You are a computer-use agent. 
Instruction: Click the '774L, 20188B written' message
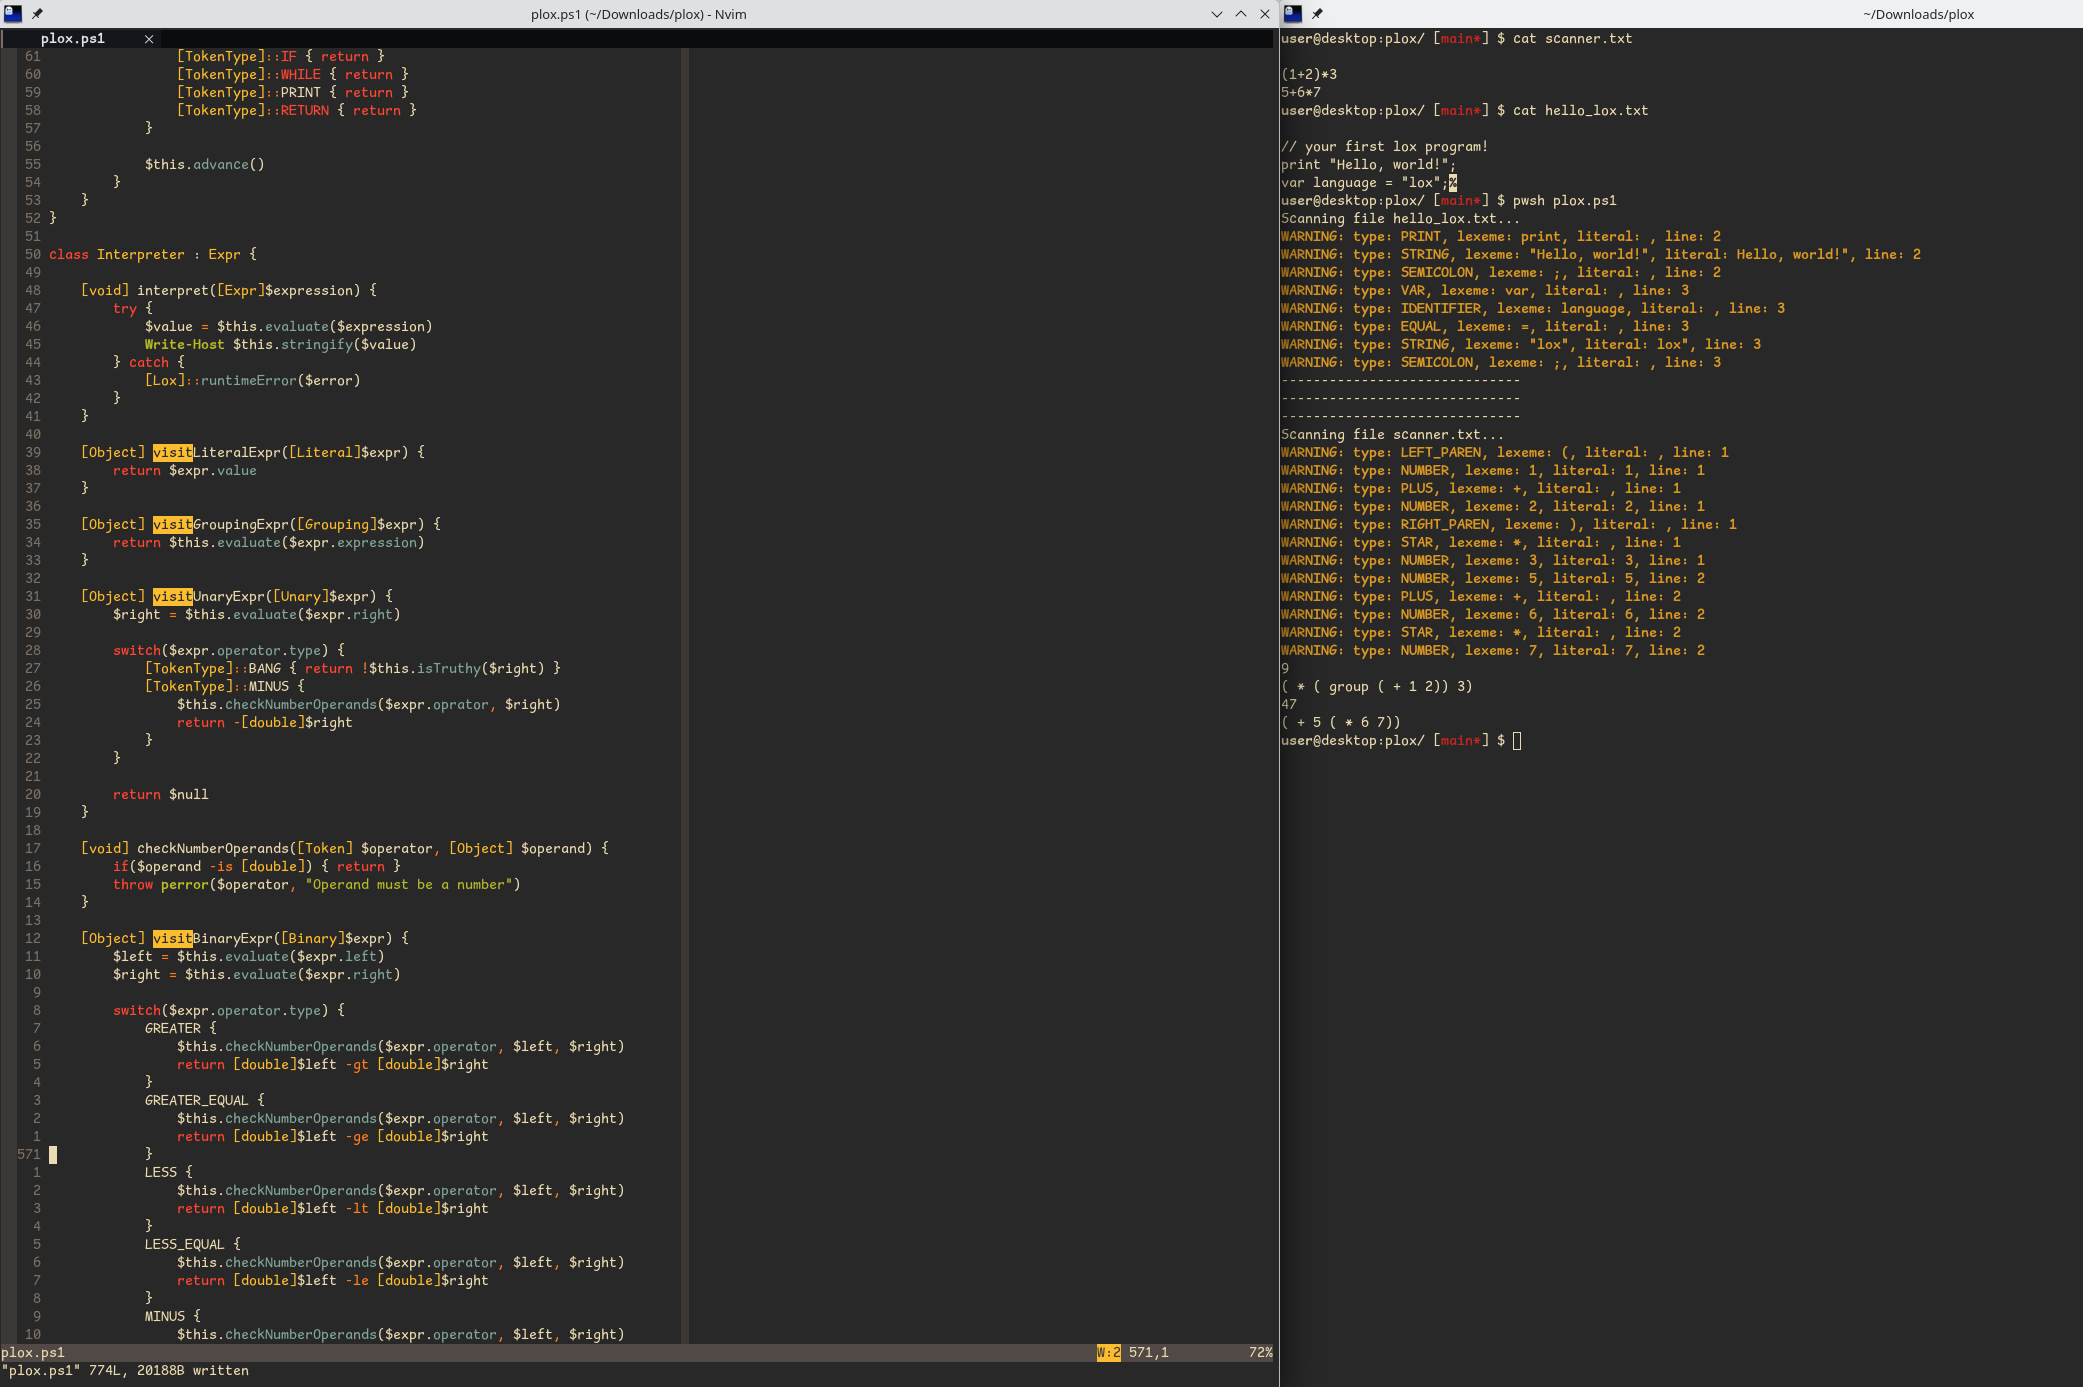[x=169, y=1370]
